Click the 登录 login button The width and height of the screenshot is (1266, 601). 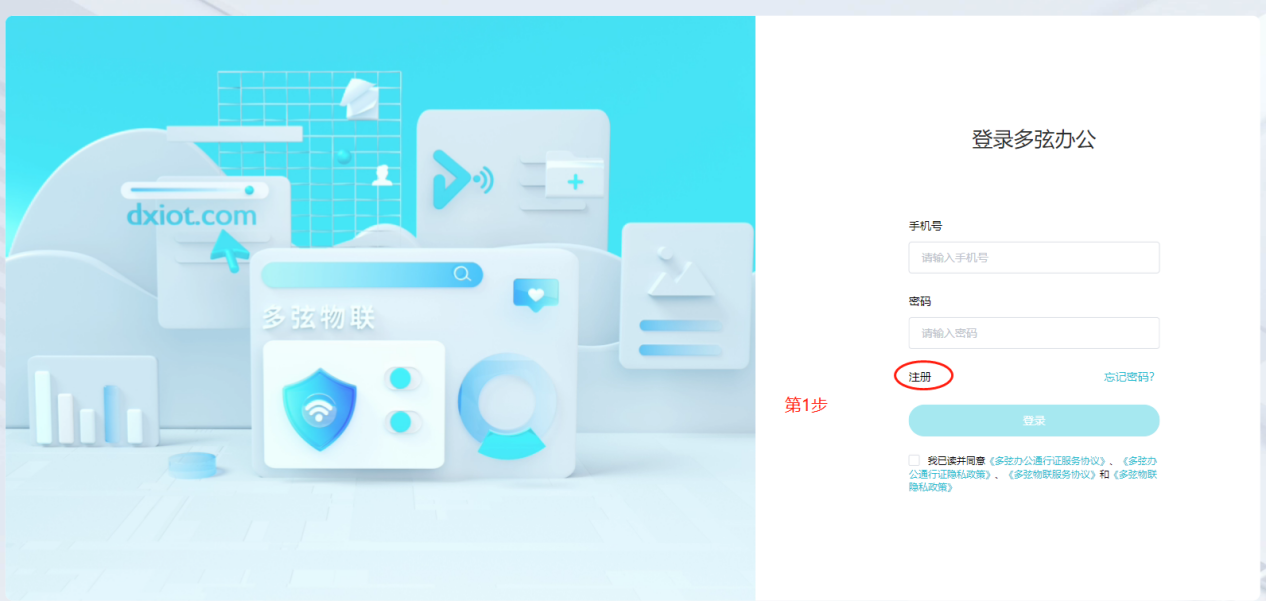click(x=1034, y=421)
